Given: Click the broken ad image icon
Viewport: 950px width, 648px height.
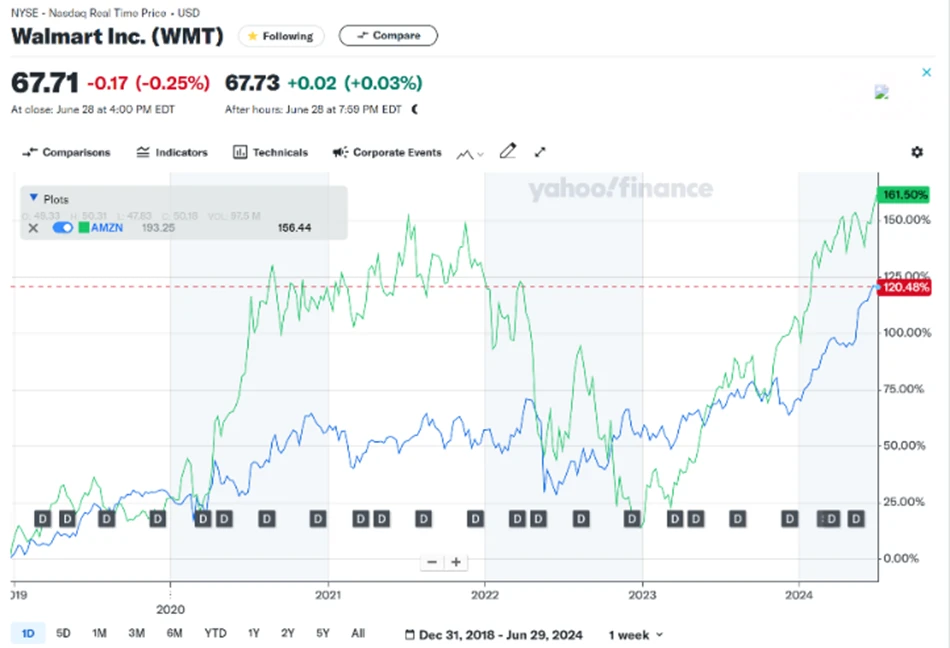Looking at the screenshot, I should coord(881,92).
